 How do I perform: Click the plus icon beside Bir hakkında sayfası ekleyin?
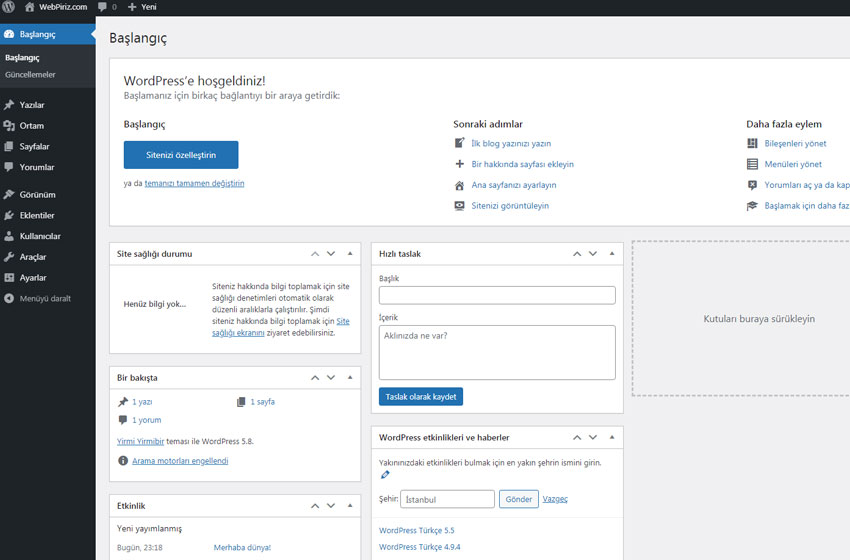(459, 164)
